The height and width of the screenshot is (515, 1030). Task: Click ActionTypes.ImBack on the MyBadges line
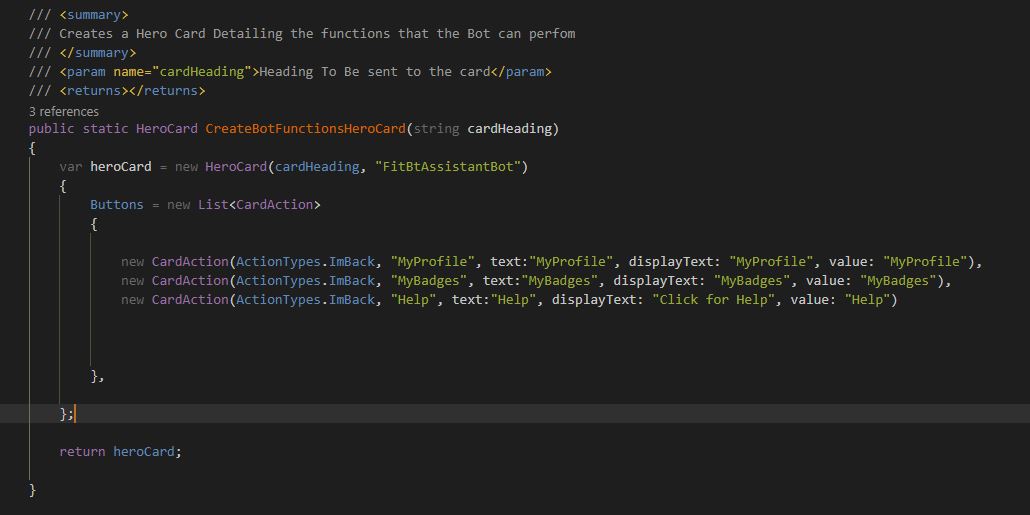[x=305, y=280]
